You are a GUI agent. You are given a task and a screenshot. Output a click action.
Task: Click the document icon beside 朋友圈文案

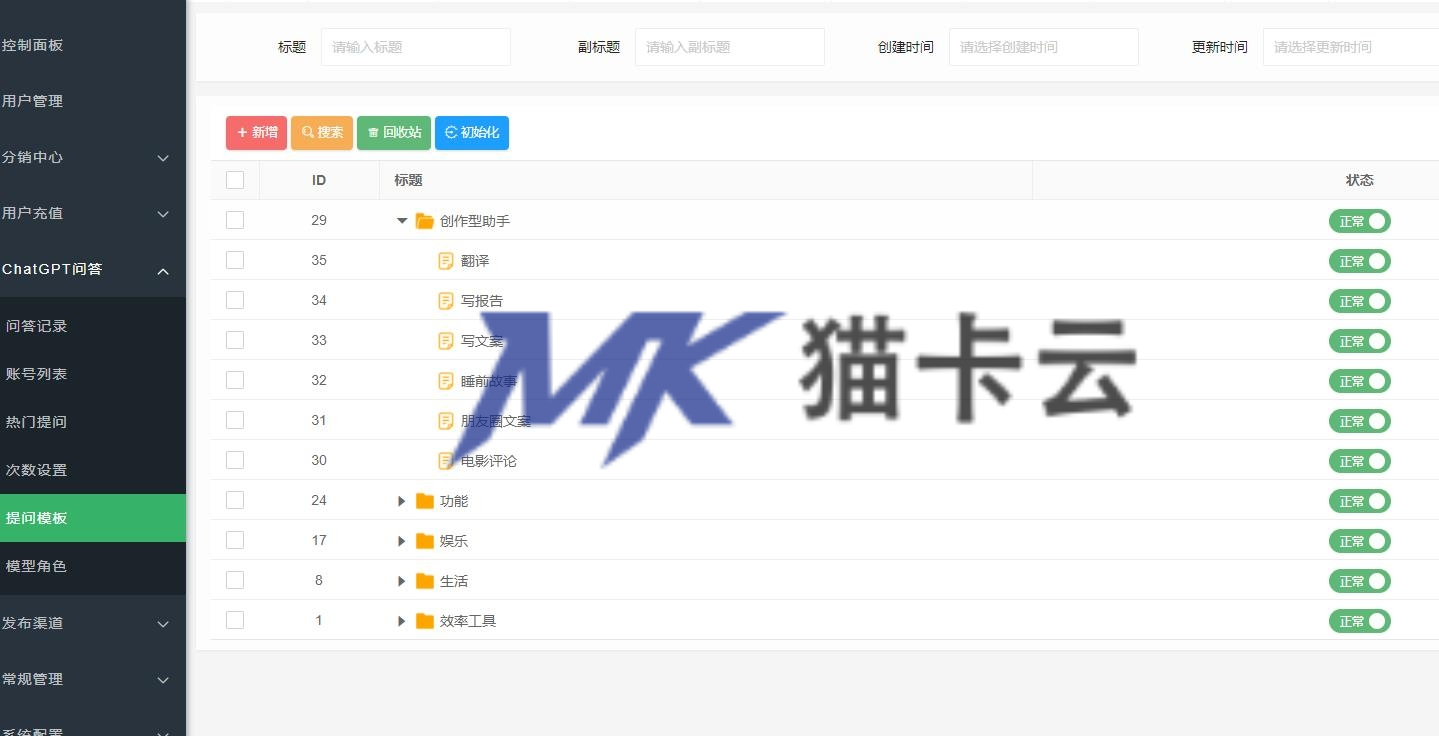(x=446, y=421)
